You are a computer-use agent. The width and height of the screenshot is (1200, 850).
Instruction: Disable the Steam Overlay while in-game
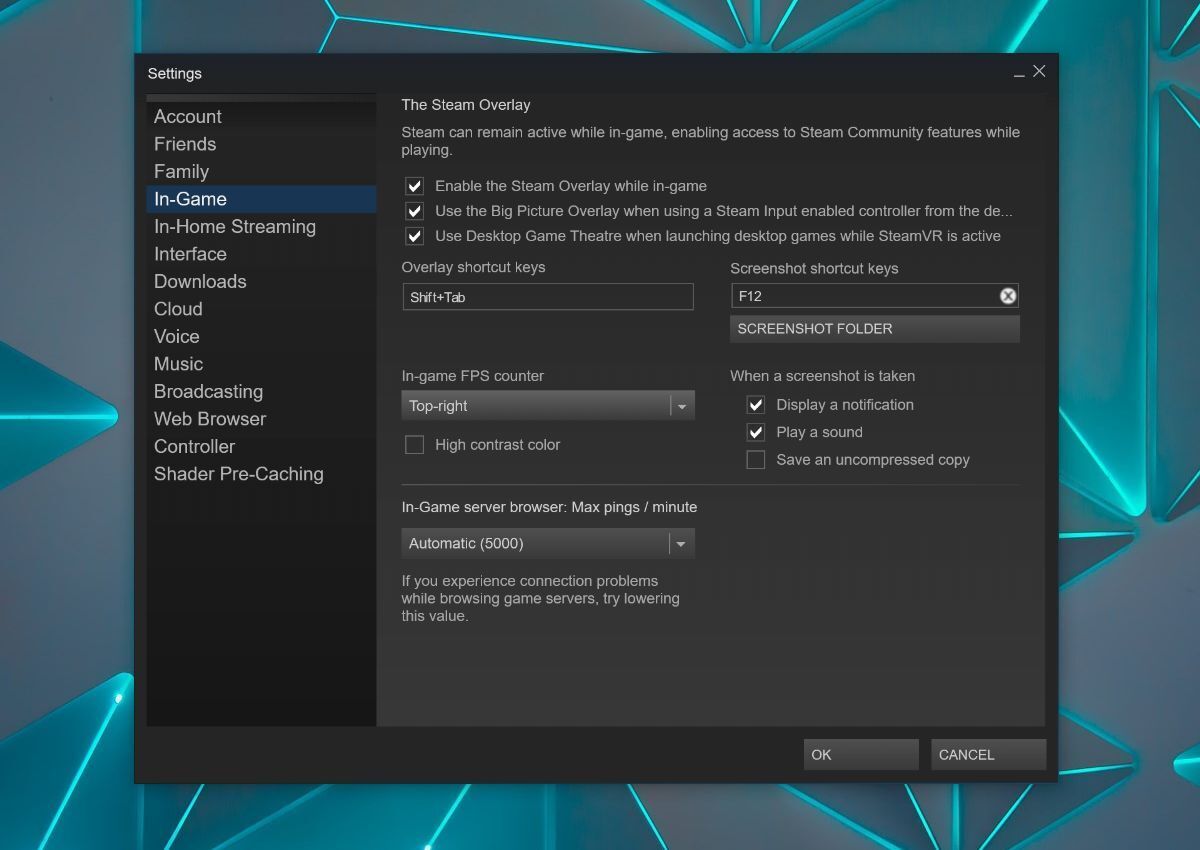click(414, 186)
